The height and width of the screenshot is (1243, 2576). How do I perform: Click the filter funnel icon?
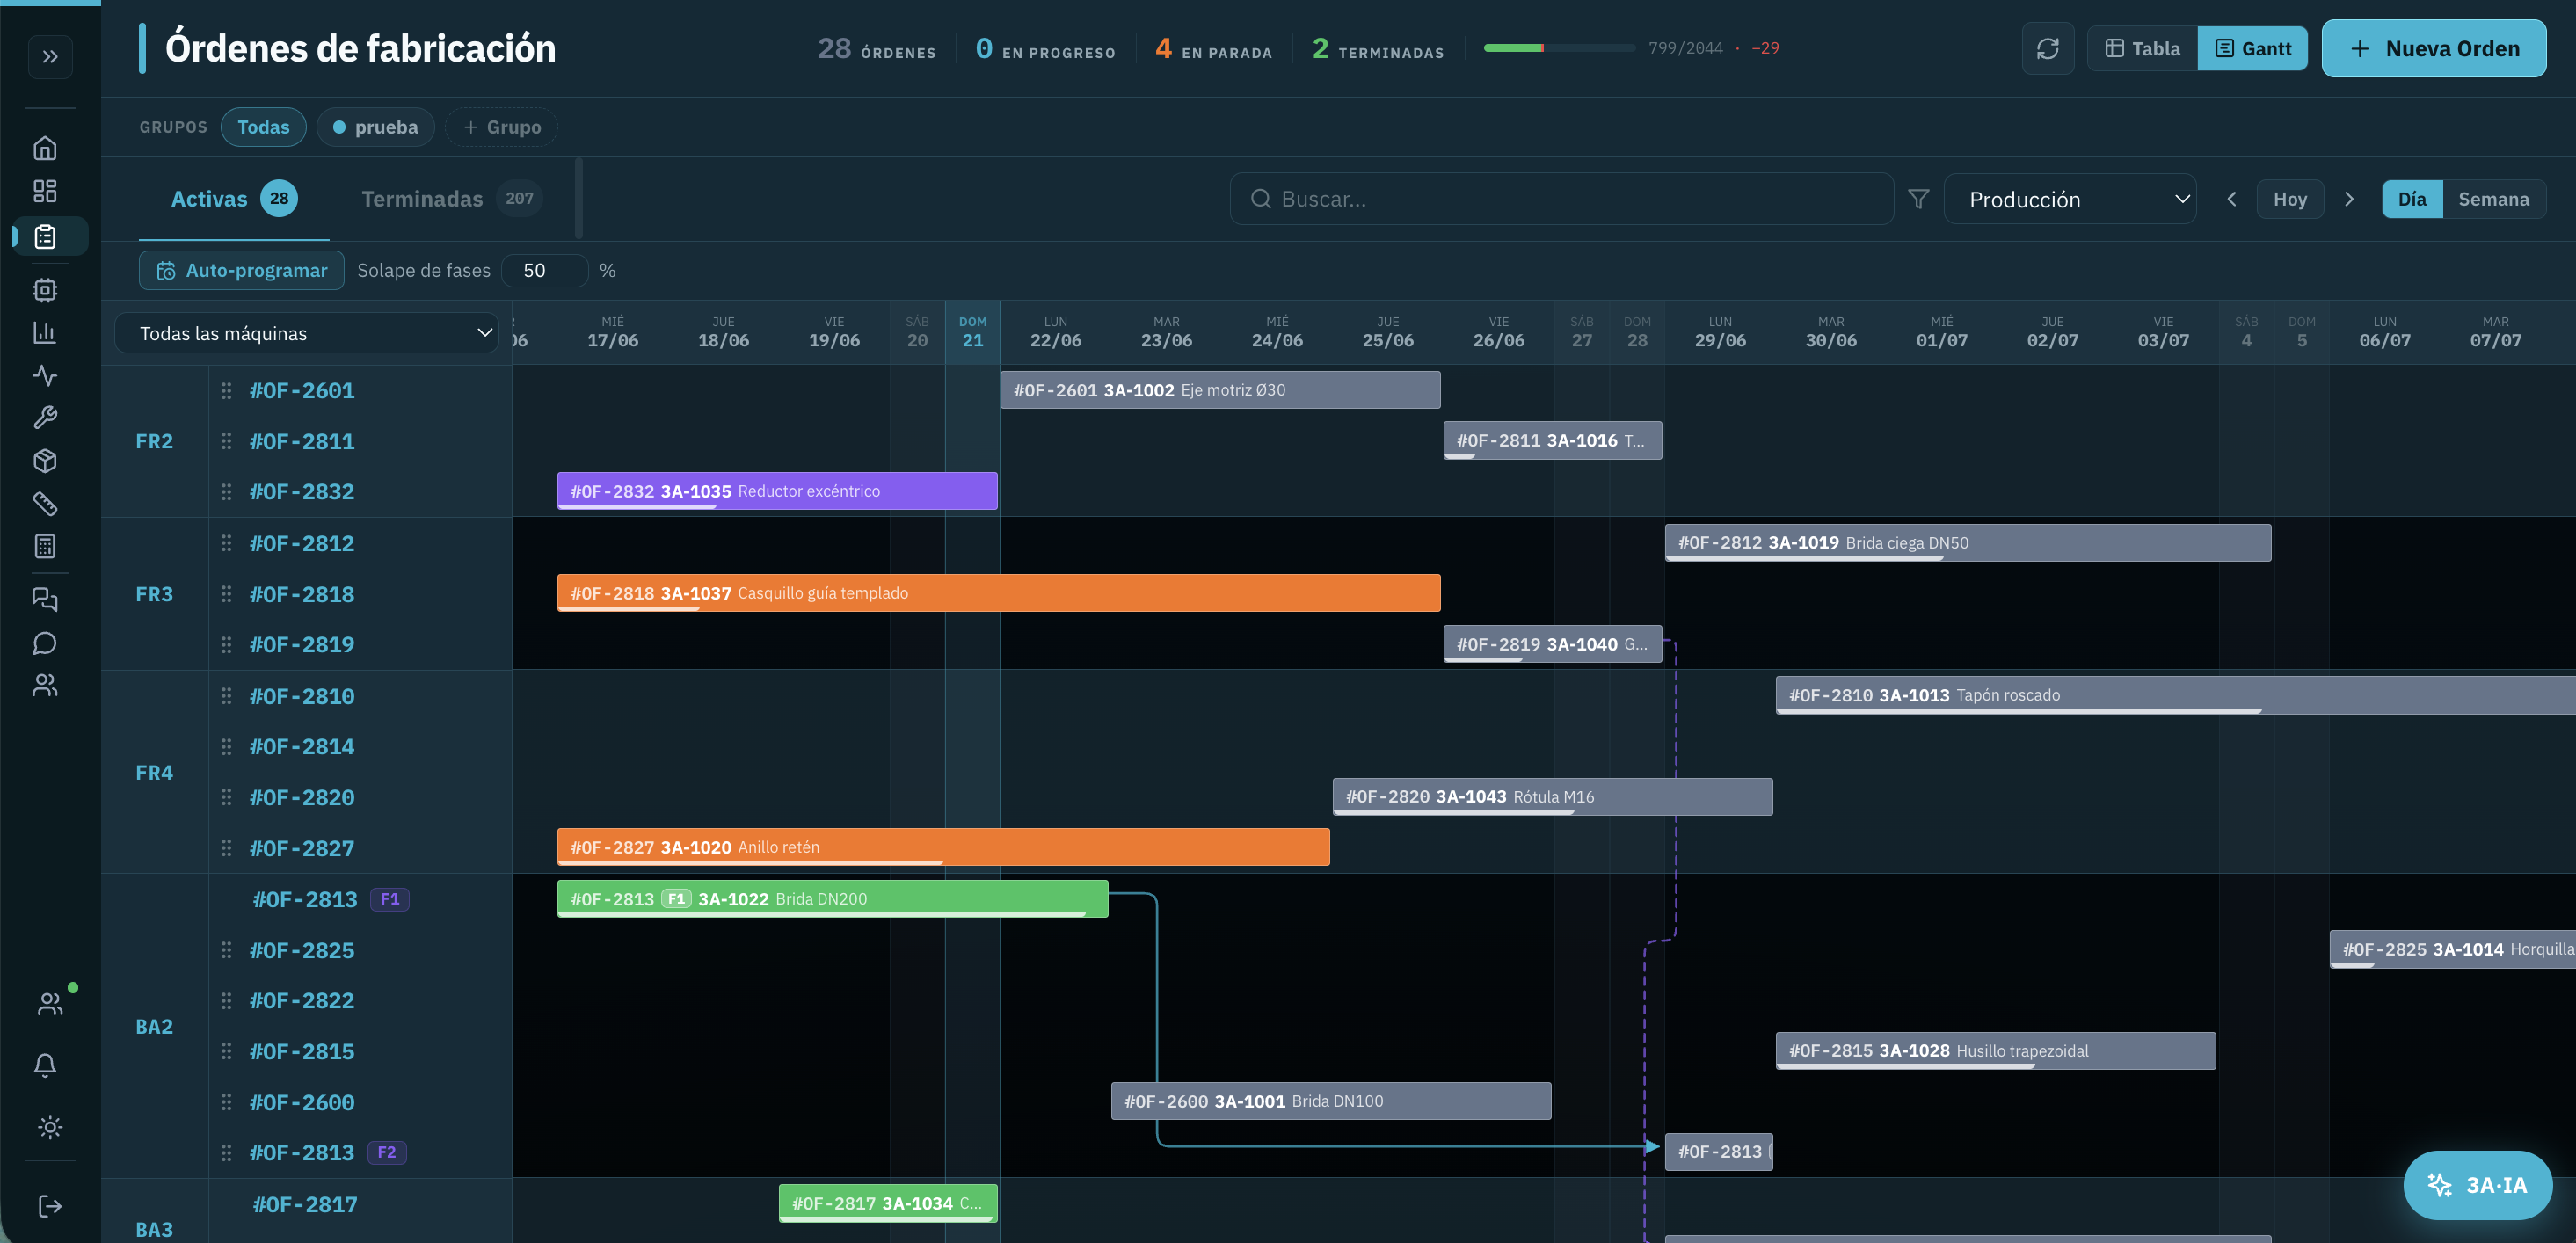pyautogui.click(x=1918, y=199)
